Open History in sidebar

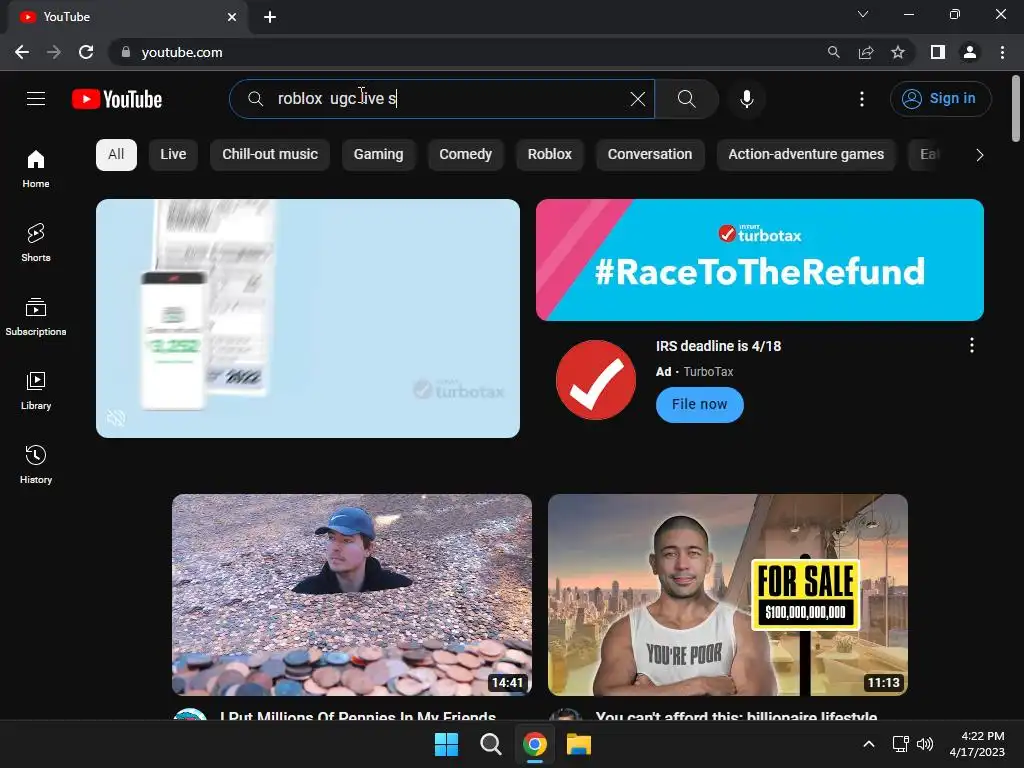[x=36, y=464]
